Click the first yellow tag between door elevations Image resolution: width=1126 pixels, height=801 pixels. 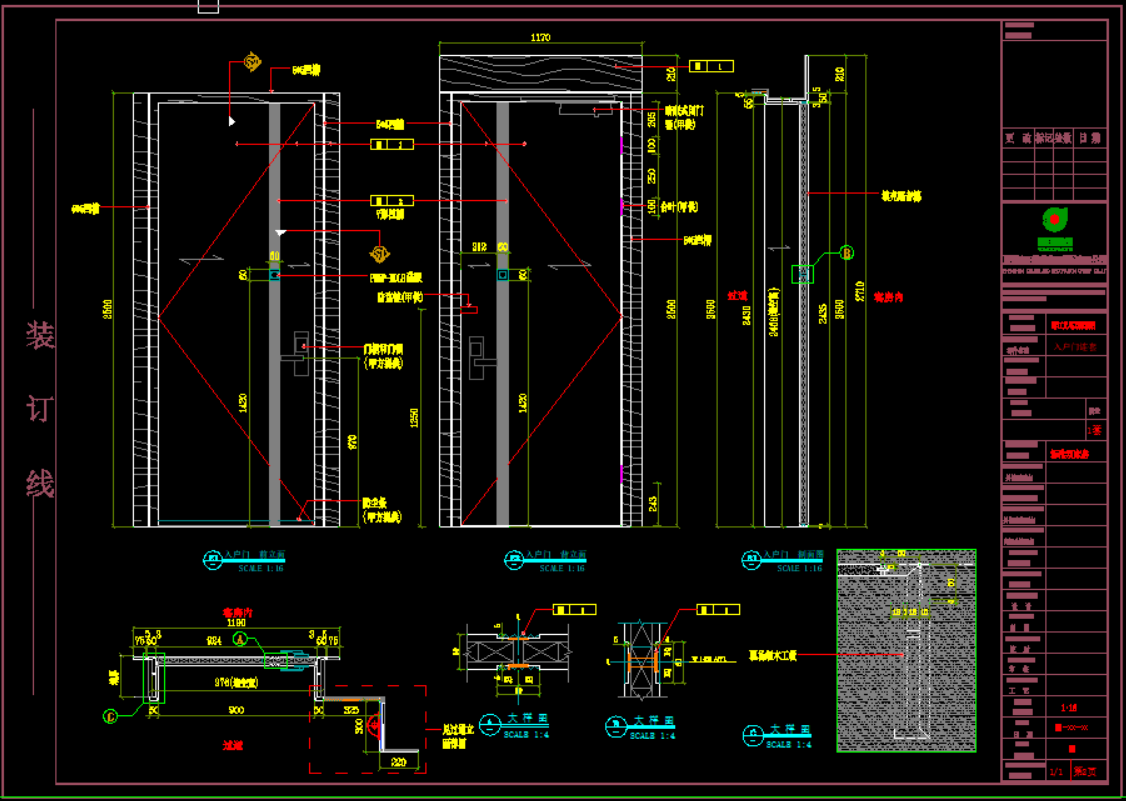[391, 145]
